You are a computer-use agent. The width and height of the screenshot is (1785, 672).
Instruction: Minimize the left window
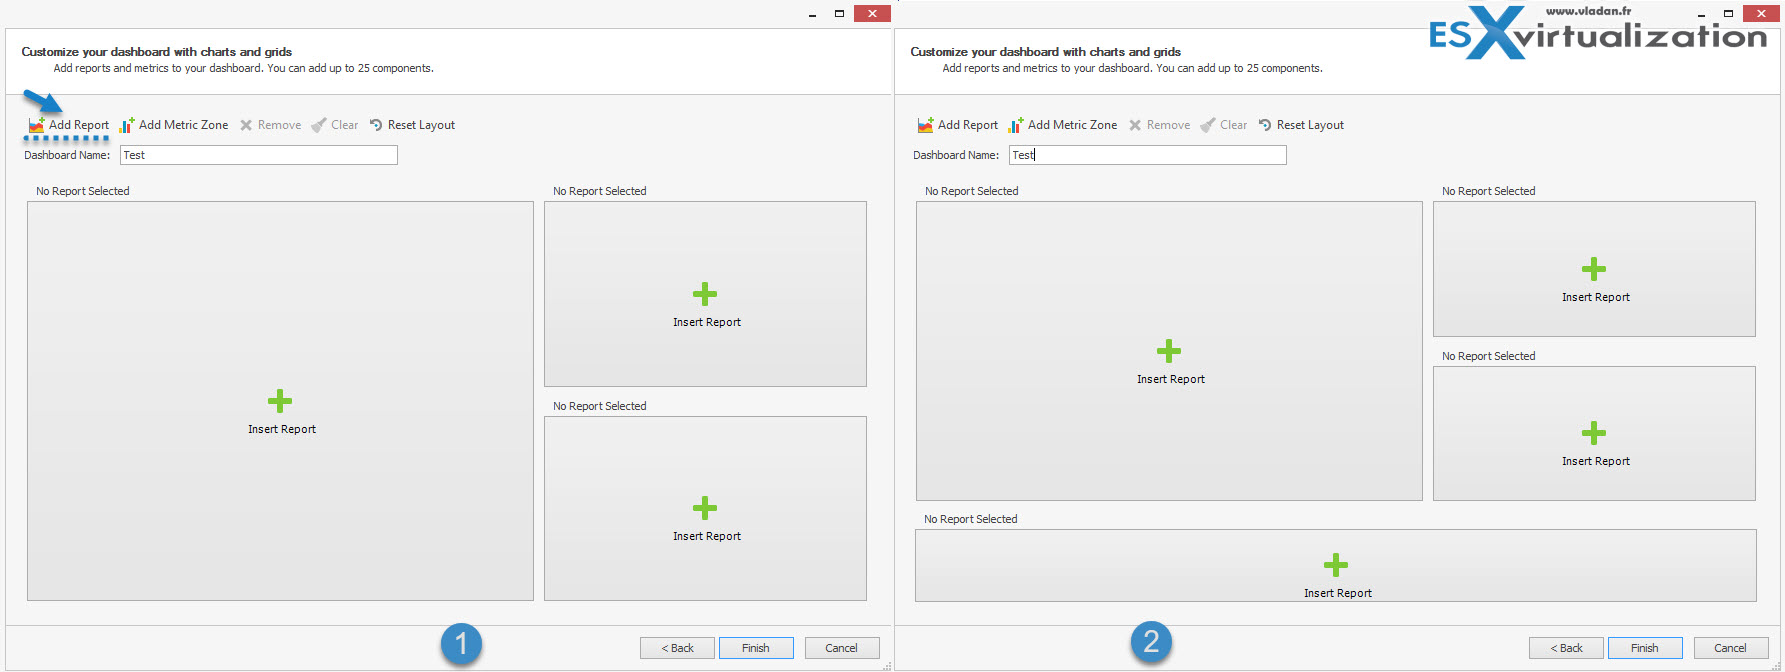coord(812,14)
